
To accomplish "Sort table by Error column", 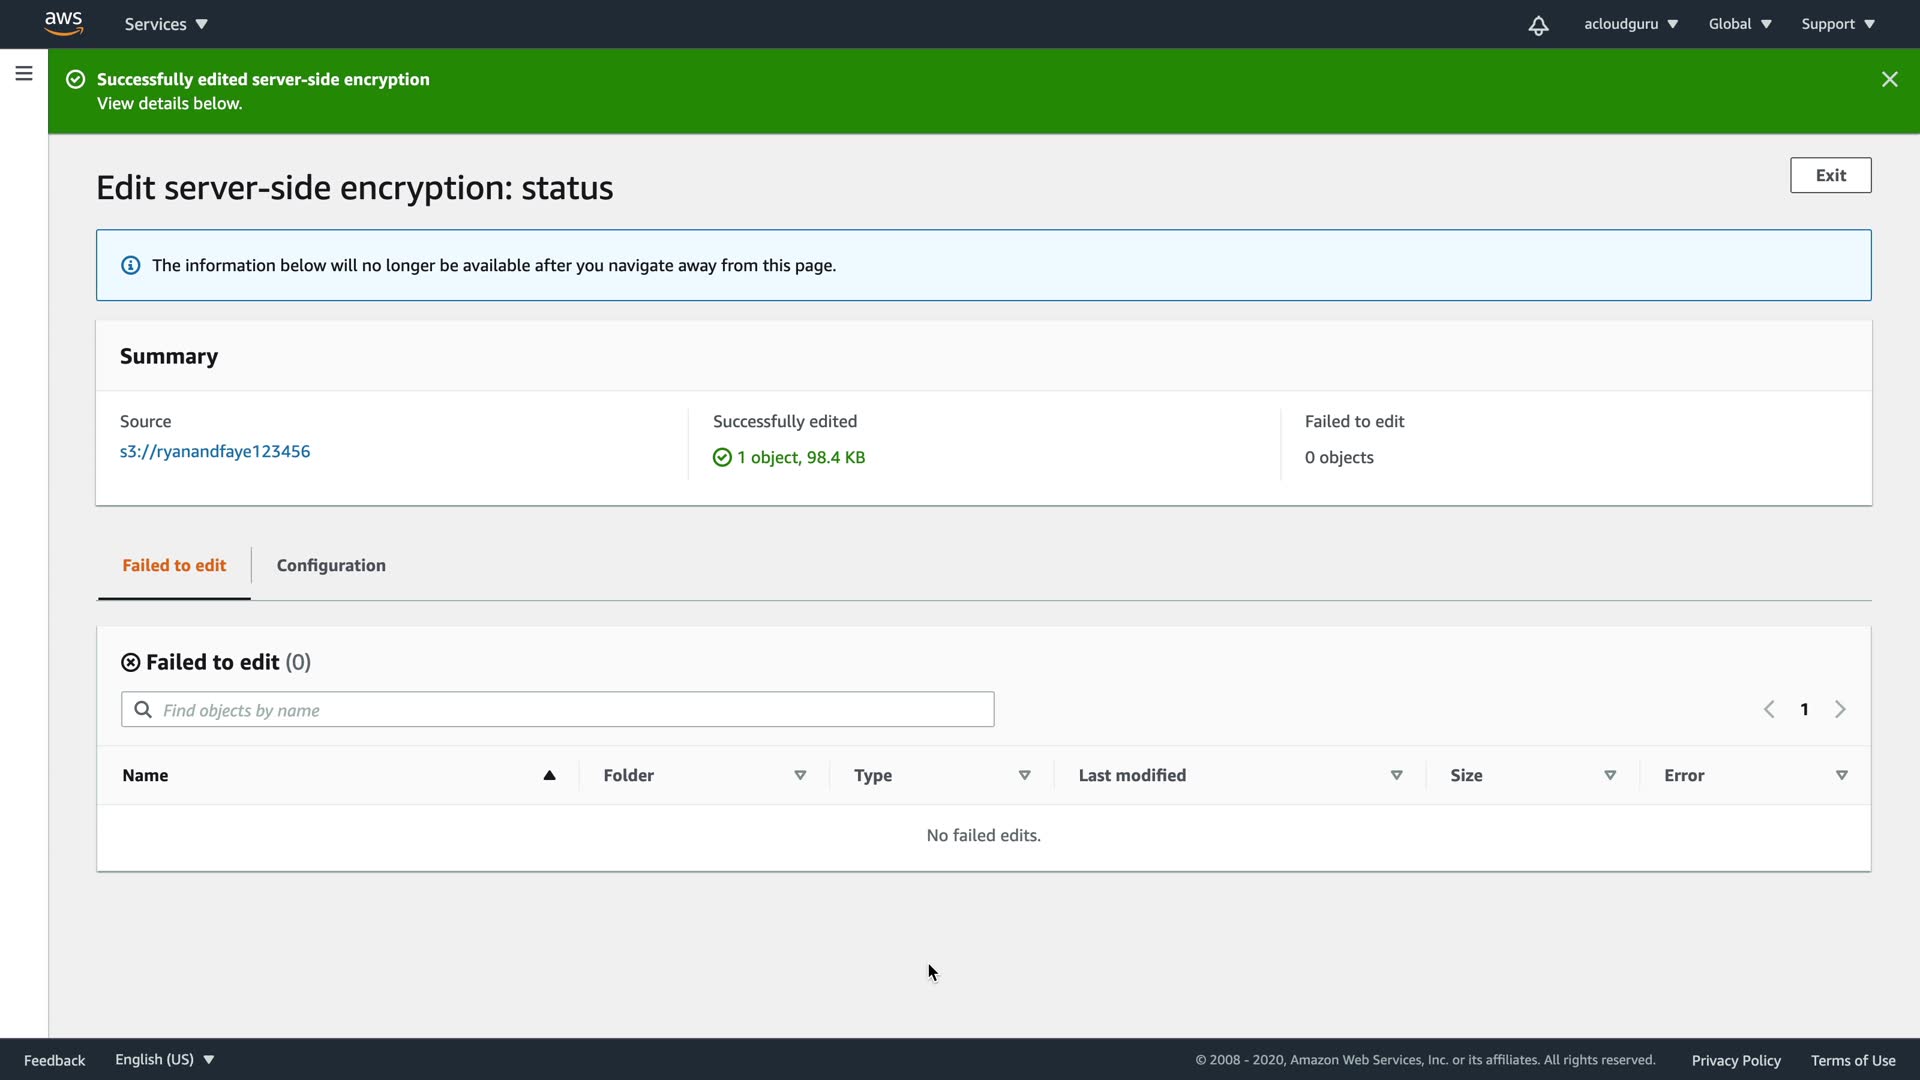I will 1841,775.
